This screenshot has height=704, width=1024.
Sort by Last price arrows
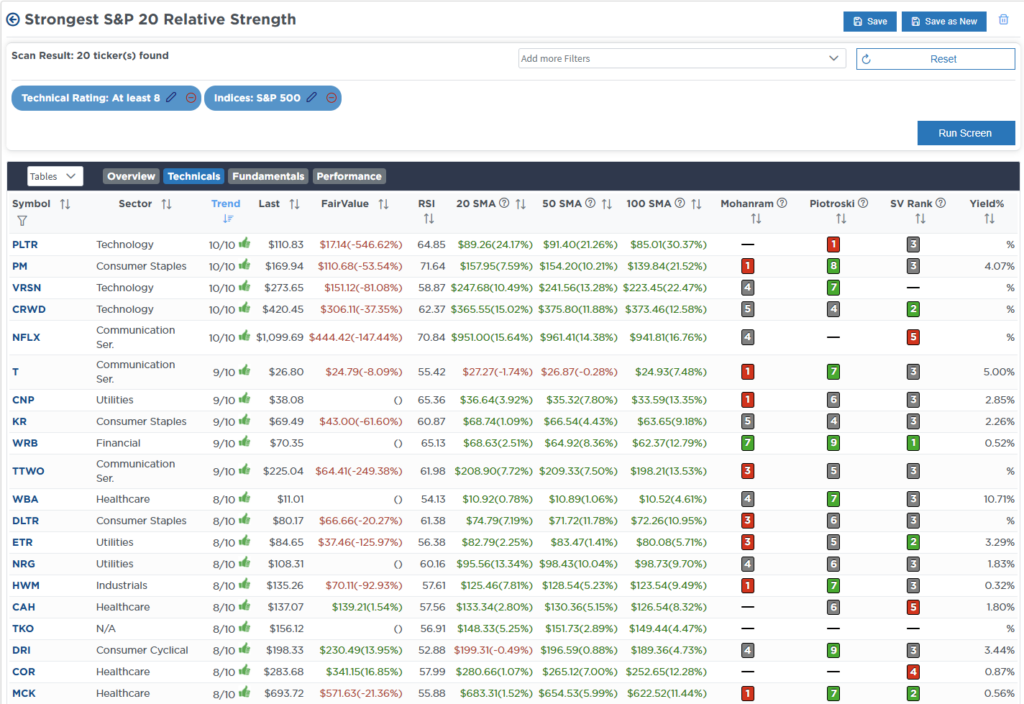295,204
